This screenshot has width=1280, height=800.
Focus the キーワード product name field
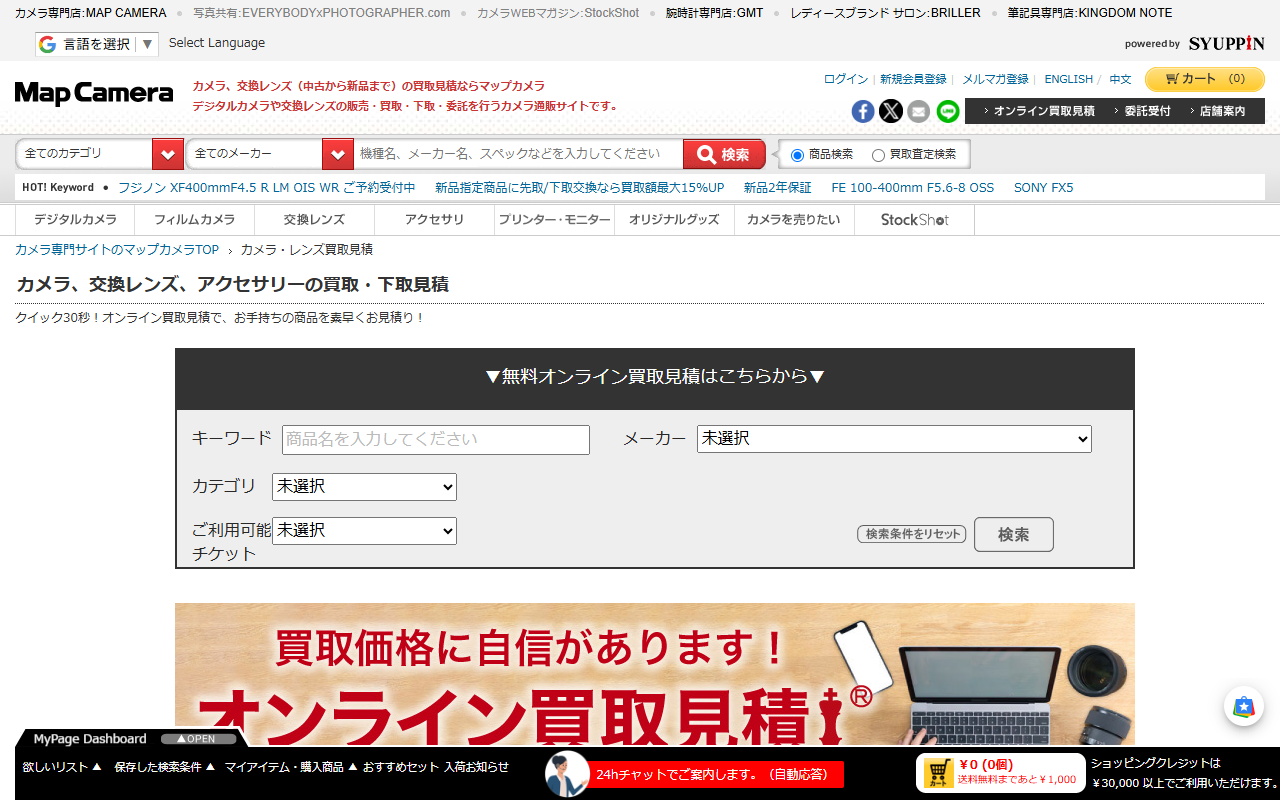(x=436, y=440)
